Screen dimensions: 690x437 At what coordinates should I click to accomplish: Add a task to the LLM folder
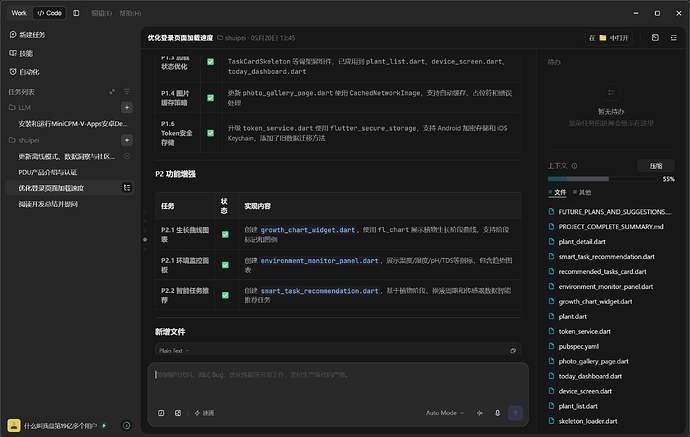point(127,107)
